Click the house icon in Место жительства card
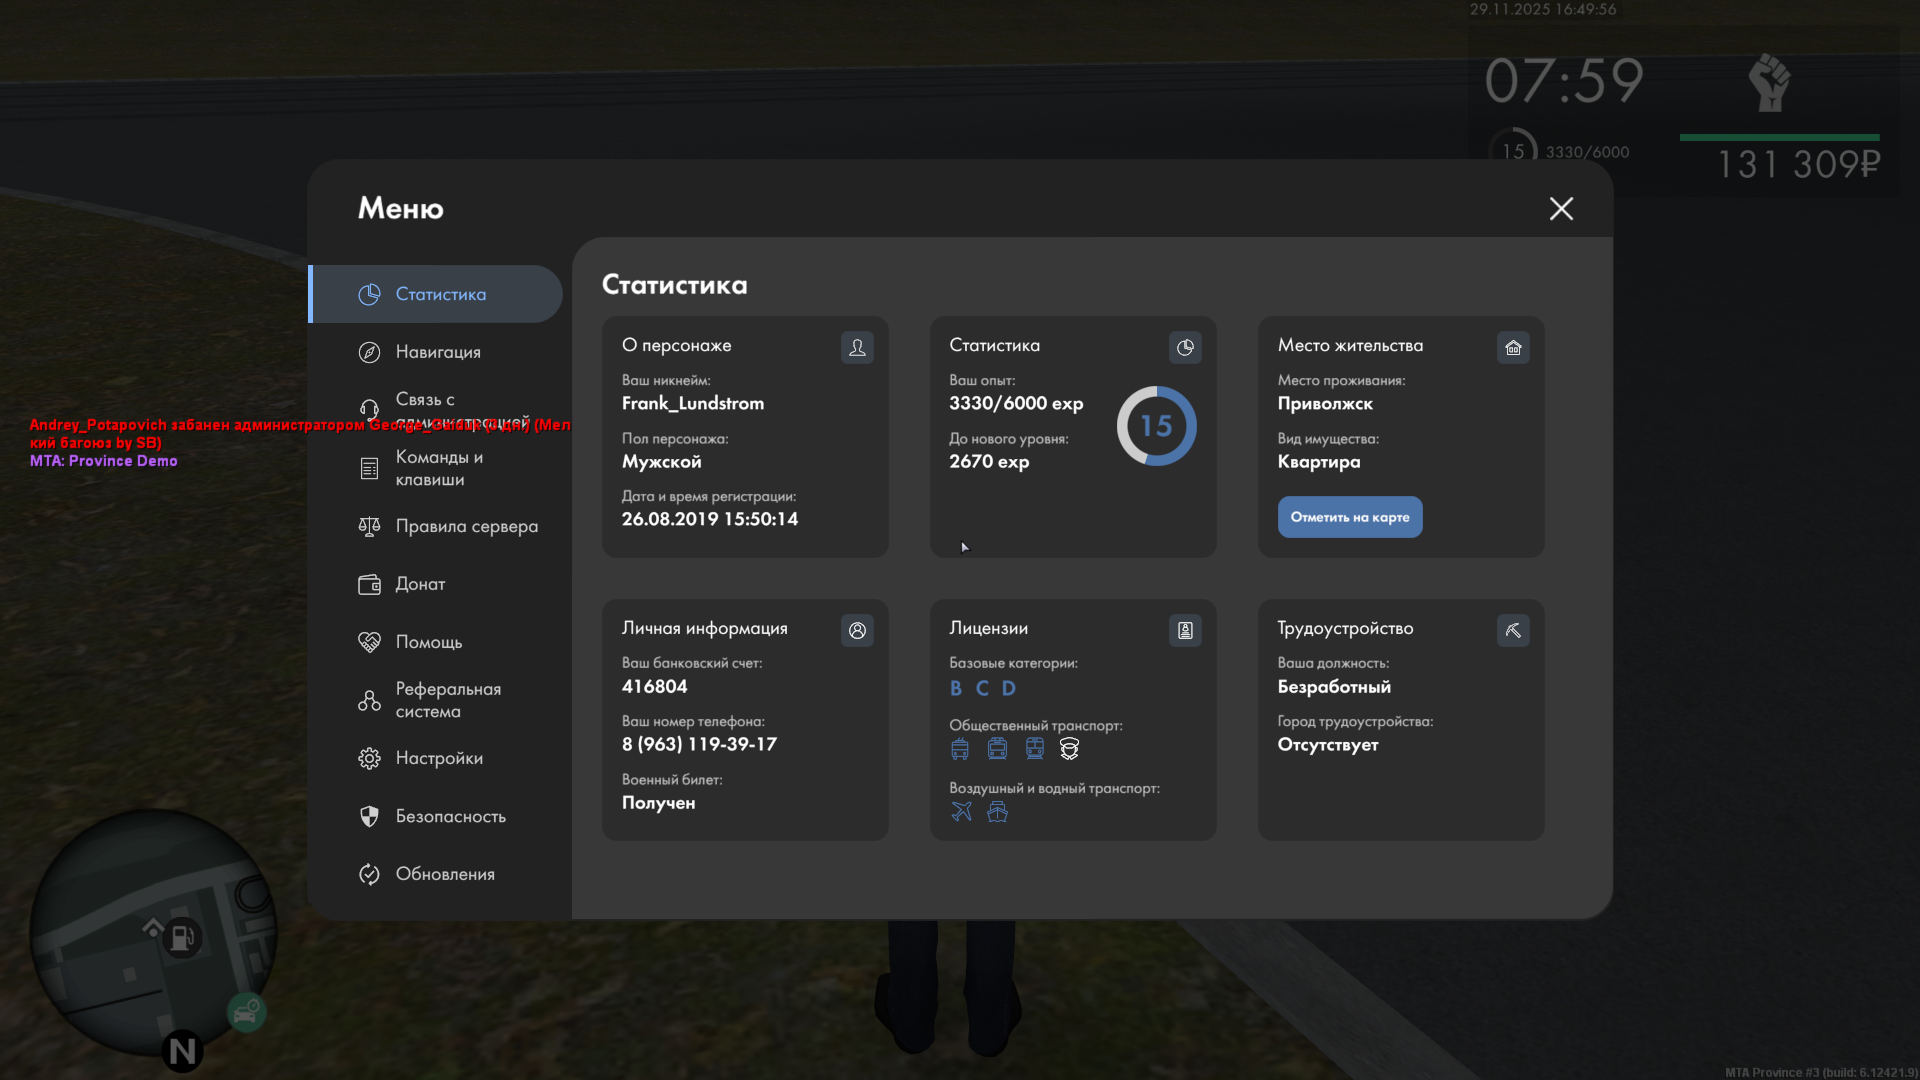The image size is (1920, 1080). click(x=1513, y=347)
